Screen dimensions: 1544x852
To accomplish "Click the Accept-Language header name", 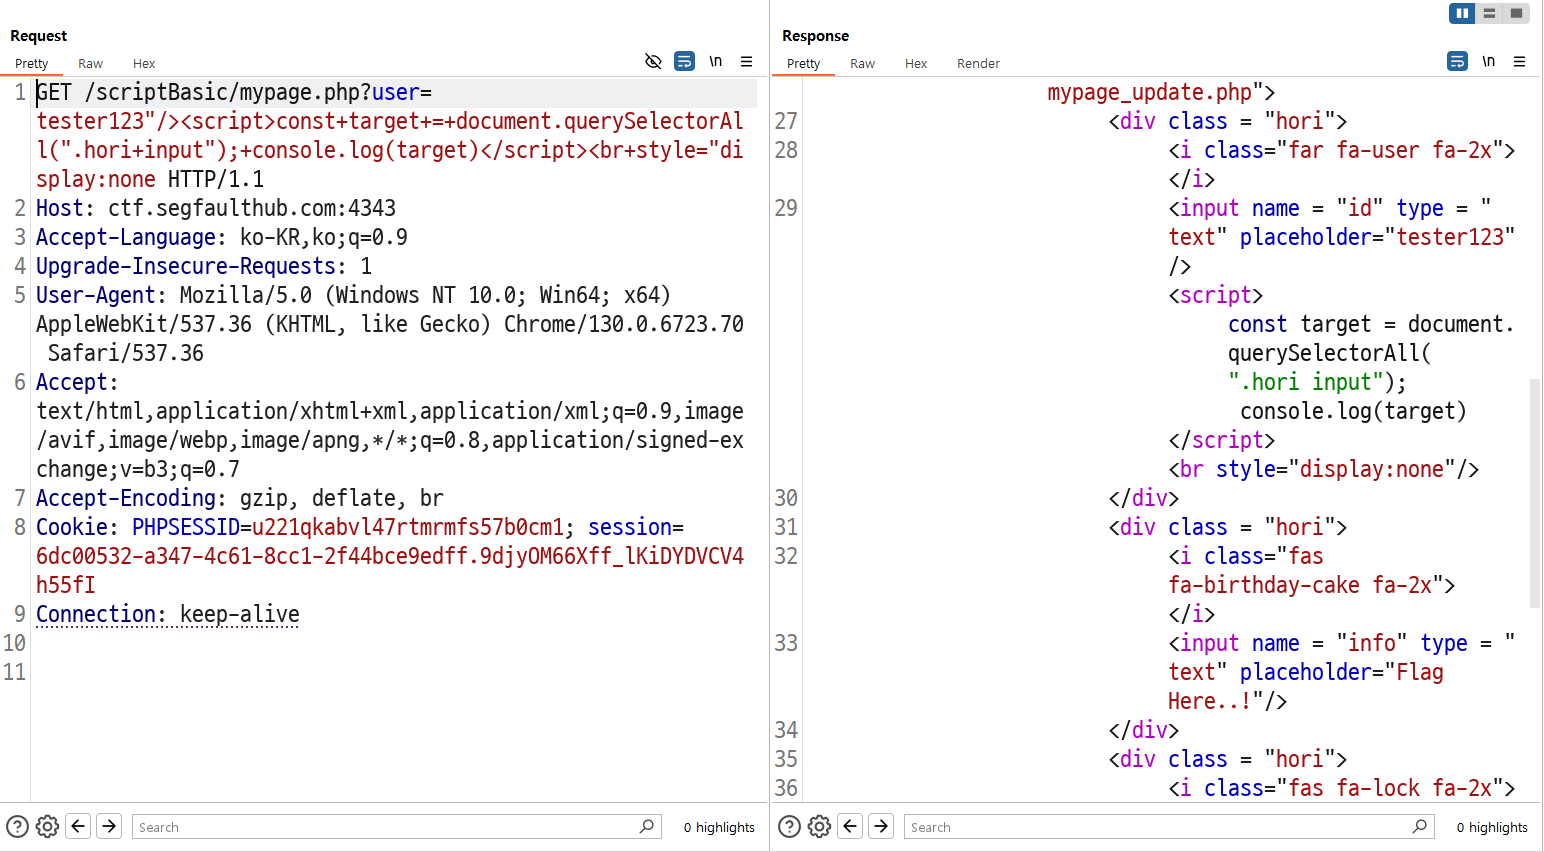I will (x=126, y=237).
